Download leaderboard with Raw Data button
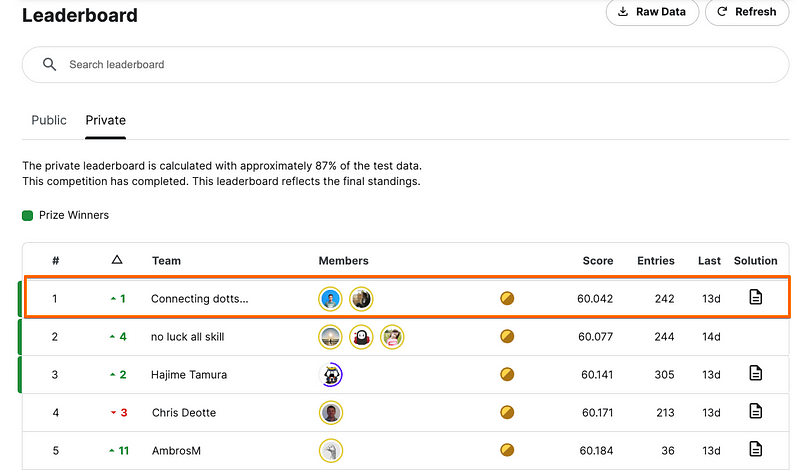This screenshot has height=470, width=800. coord(652,12)
